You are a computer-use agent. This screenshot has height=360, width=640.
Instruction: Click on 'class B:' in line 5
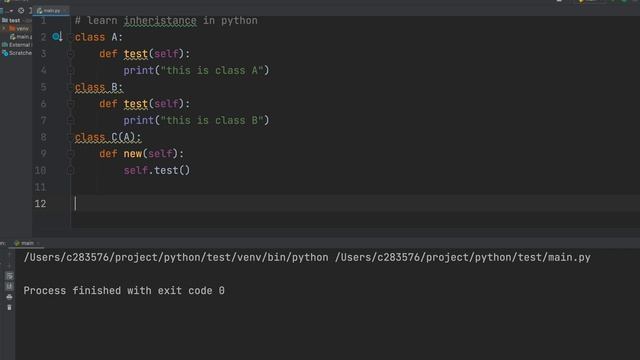pyautogui.click(x=99, y=87)
